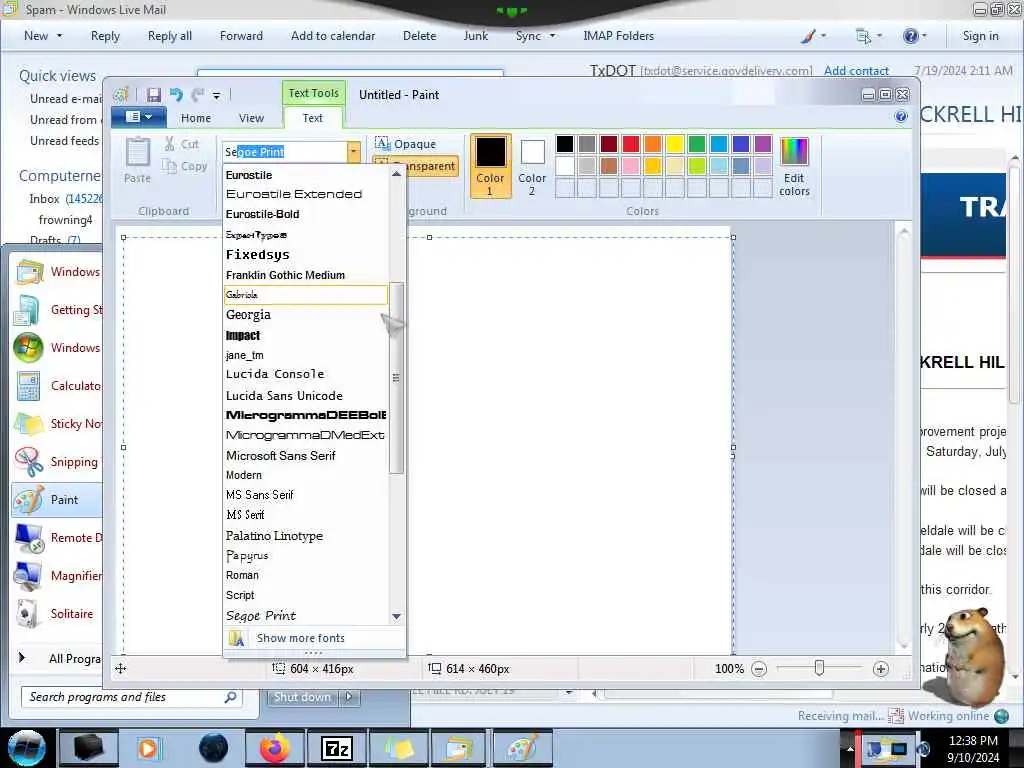Click the Copy button in Clipboard group
1024x768 pixels.
pos(185,167)
